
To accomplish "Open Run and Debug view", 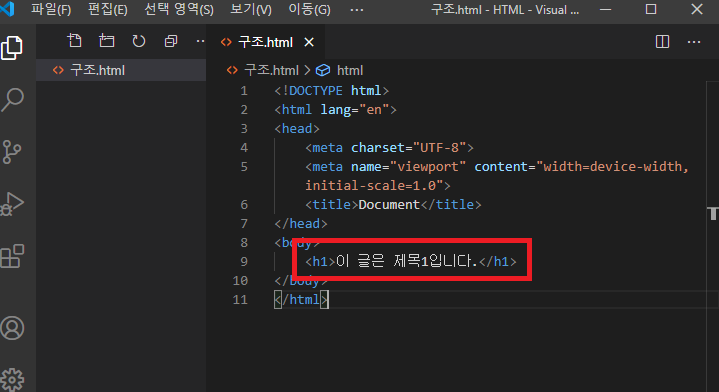I will point(12,204).
